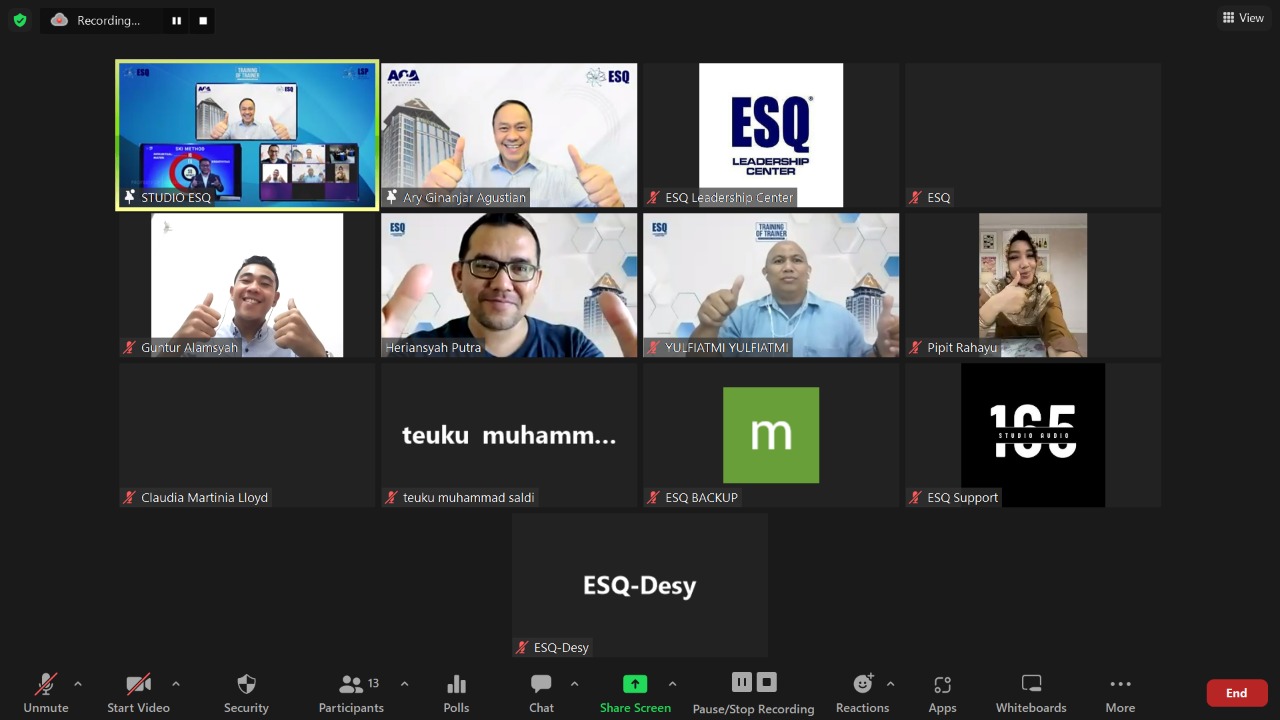This screenshot has width=1280, height=720.
Task: Start Video with the camera toggle
Action: click(x=138, y=692)
